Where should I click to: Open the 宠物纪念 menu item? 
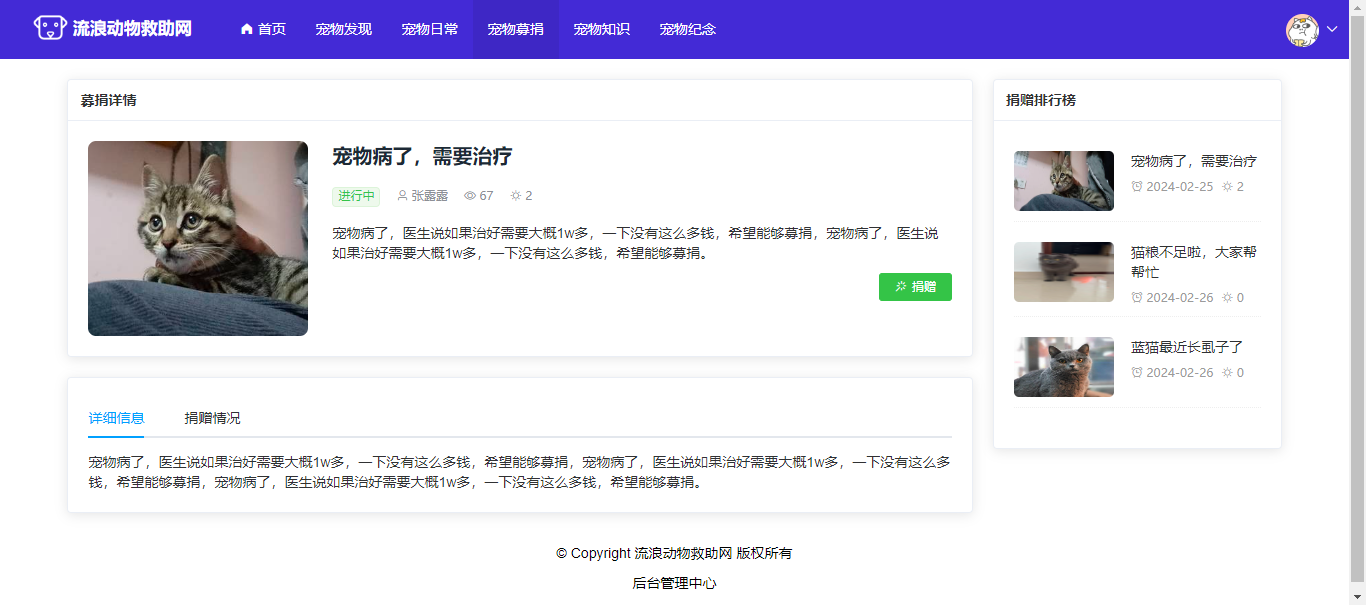pos(687,29)
